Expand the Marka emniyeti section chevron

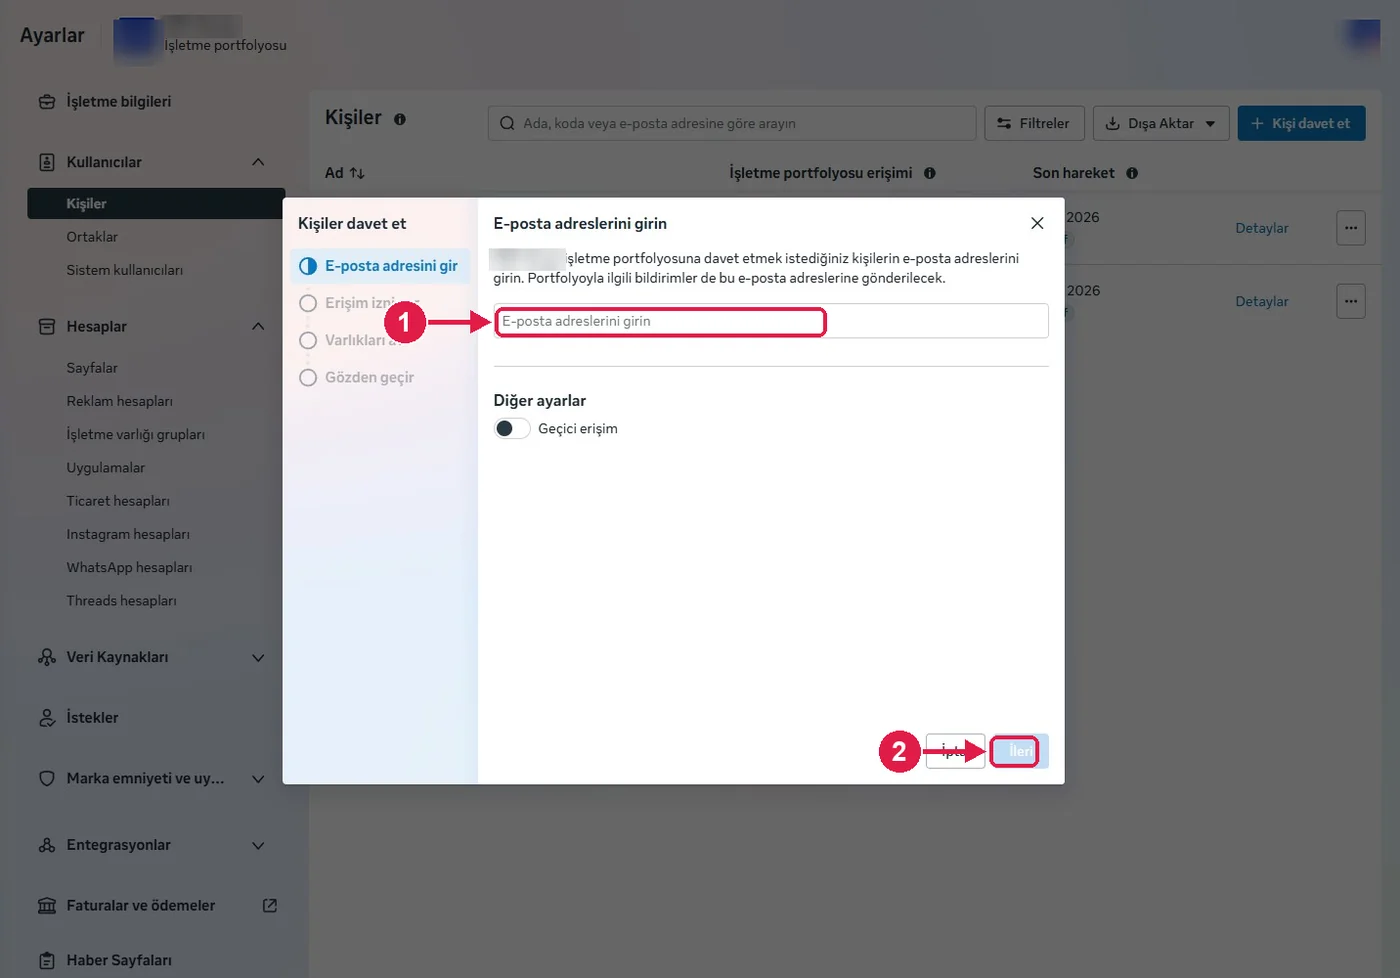pyautogui.click(x=258, y=779)
